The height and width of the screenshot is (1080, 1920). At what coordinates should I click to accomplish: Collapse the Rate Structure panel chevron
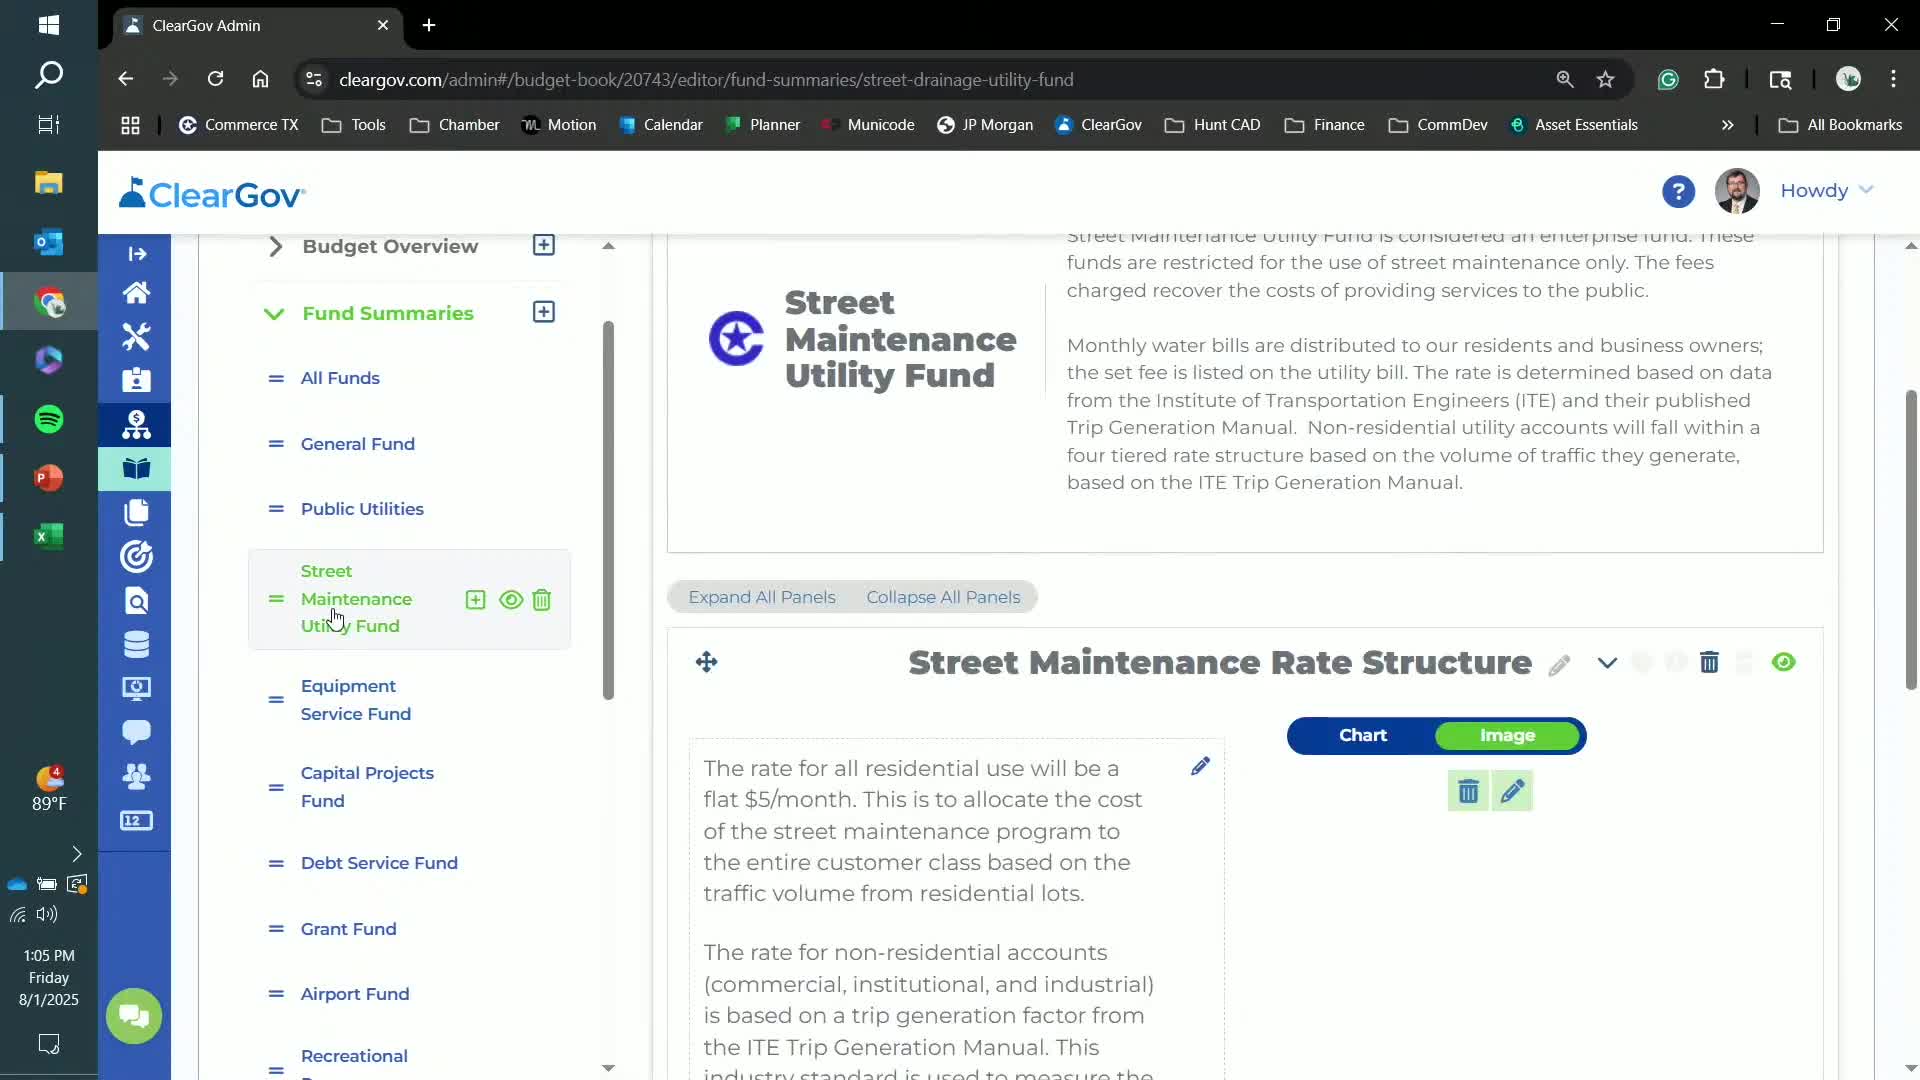click(x=1607, y=662)
